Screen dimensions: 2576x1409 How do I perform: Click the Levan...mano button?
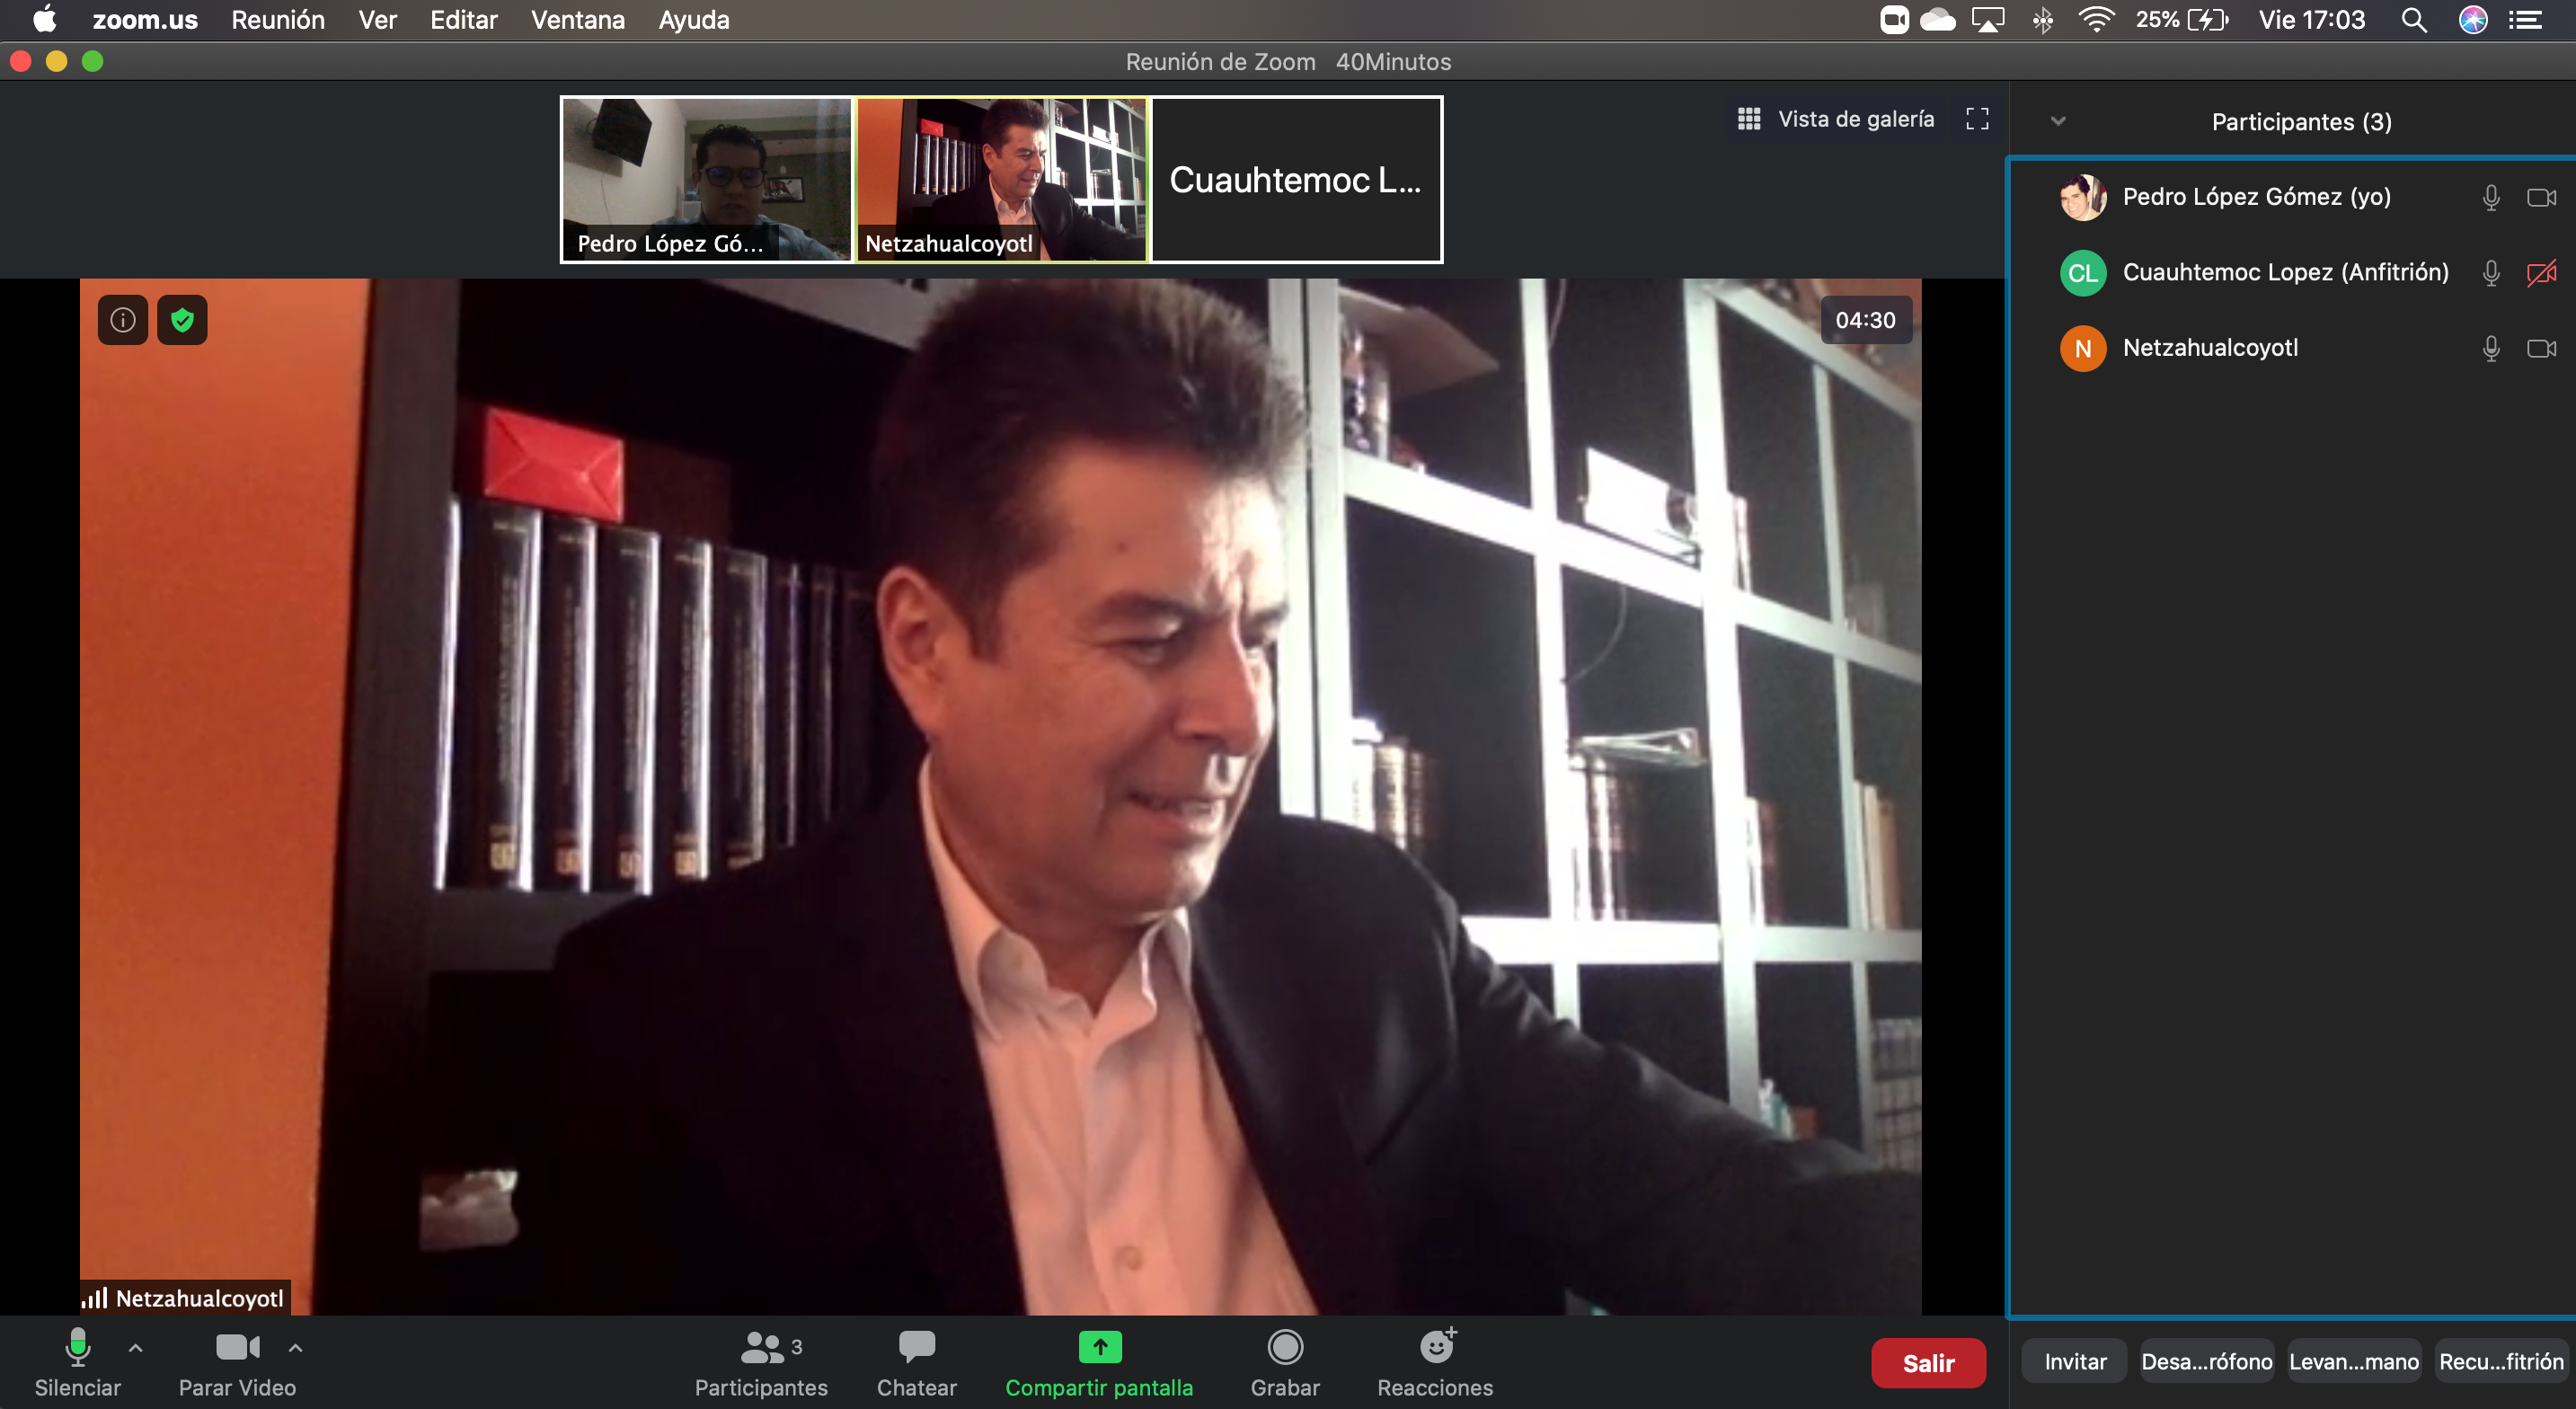tap(2354, 1361)
